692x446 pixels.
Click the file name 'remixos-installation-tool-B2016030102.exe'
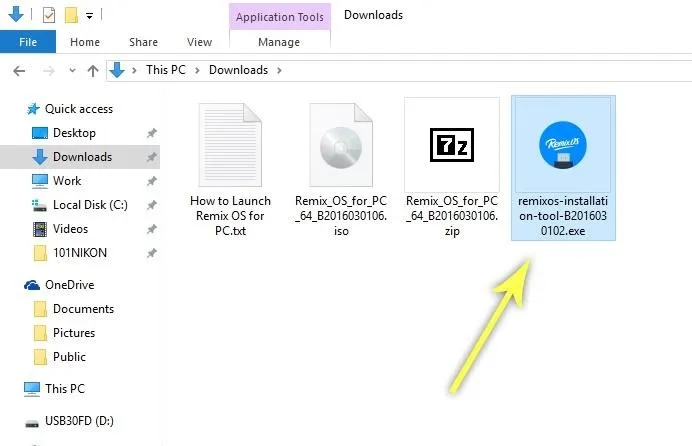563,216
